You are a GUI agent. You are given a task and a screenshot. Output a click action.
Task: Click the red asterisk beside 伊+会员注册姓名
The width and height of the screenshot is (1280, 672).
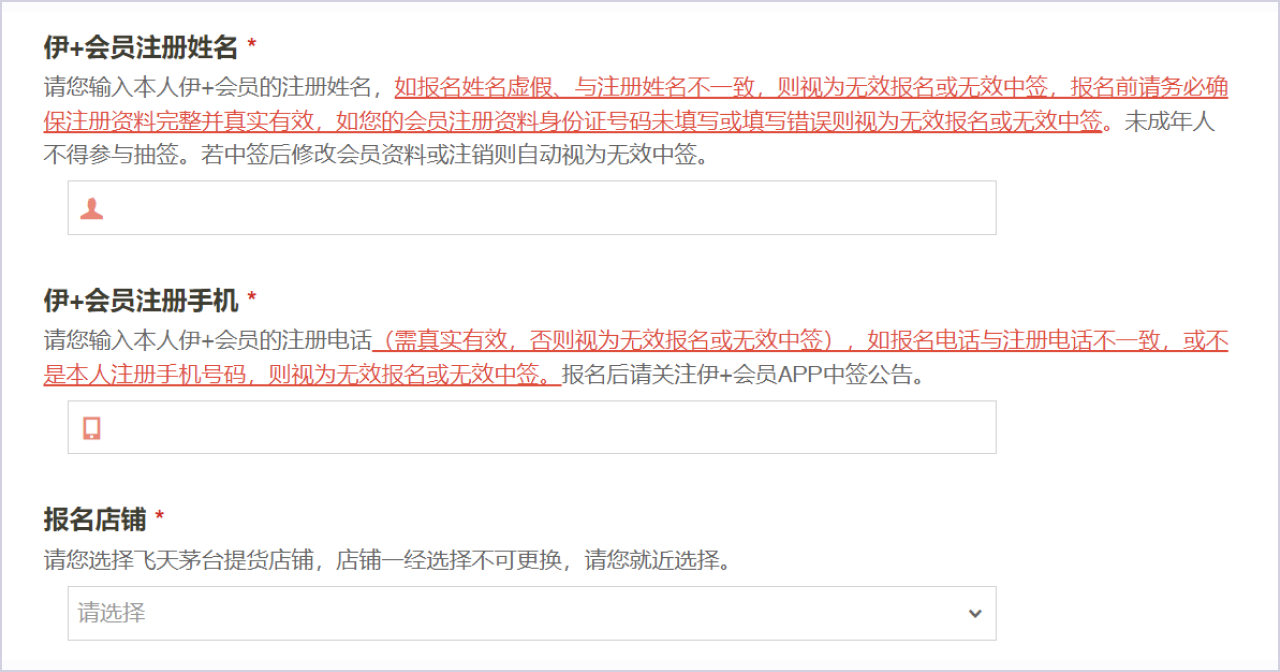click(x=252, y=47)
